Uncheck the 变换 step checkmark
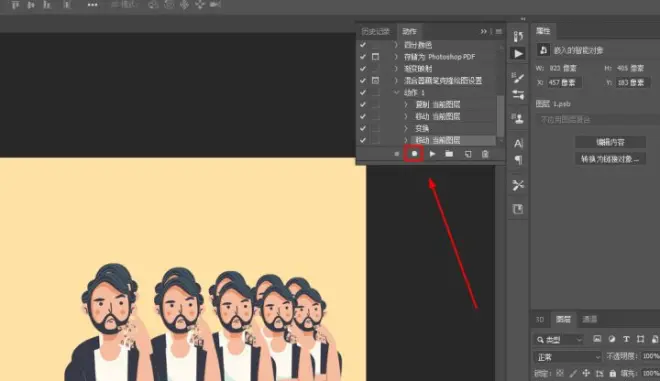Screen dimensions: 660x381 click(x=363, y=128)
